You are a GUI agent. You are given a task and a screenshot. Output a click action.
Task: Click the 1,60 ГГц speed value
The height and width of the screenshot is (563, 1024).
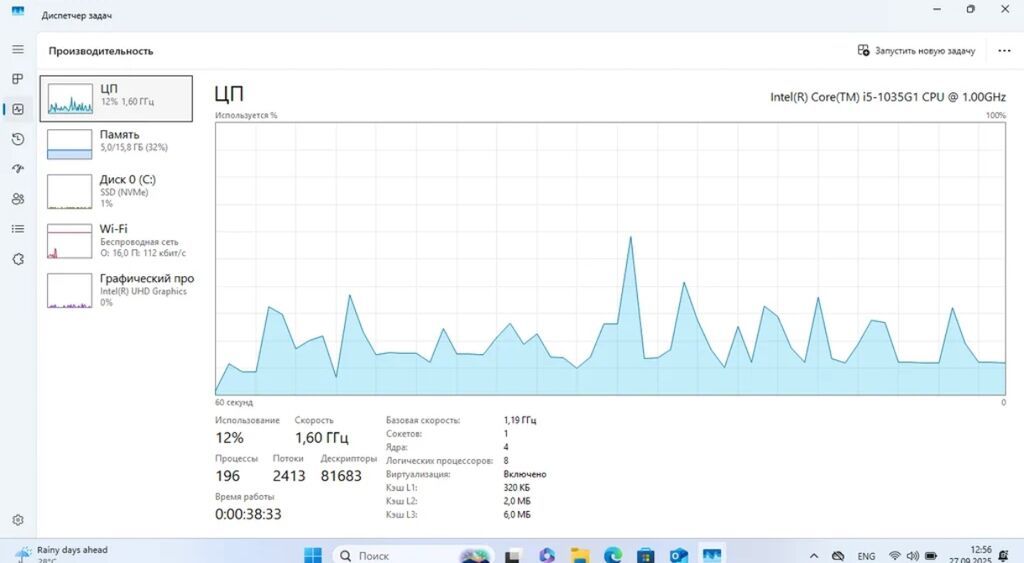click(x=322, y=438)
